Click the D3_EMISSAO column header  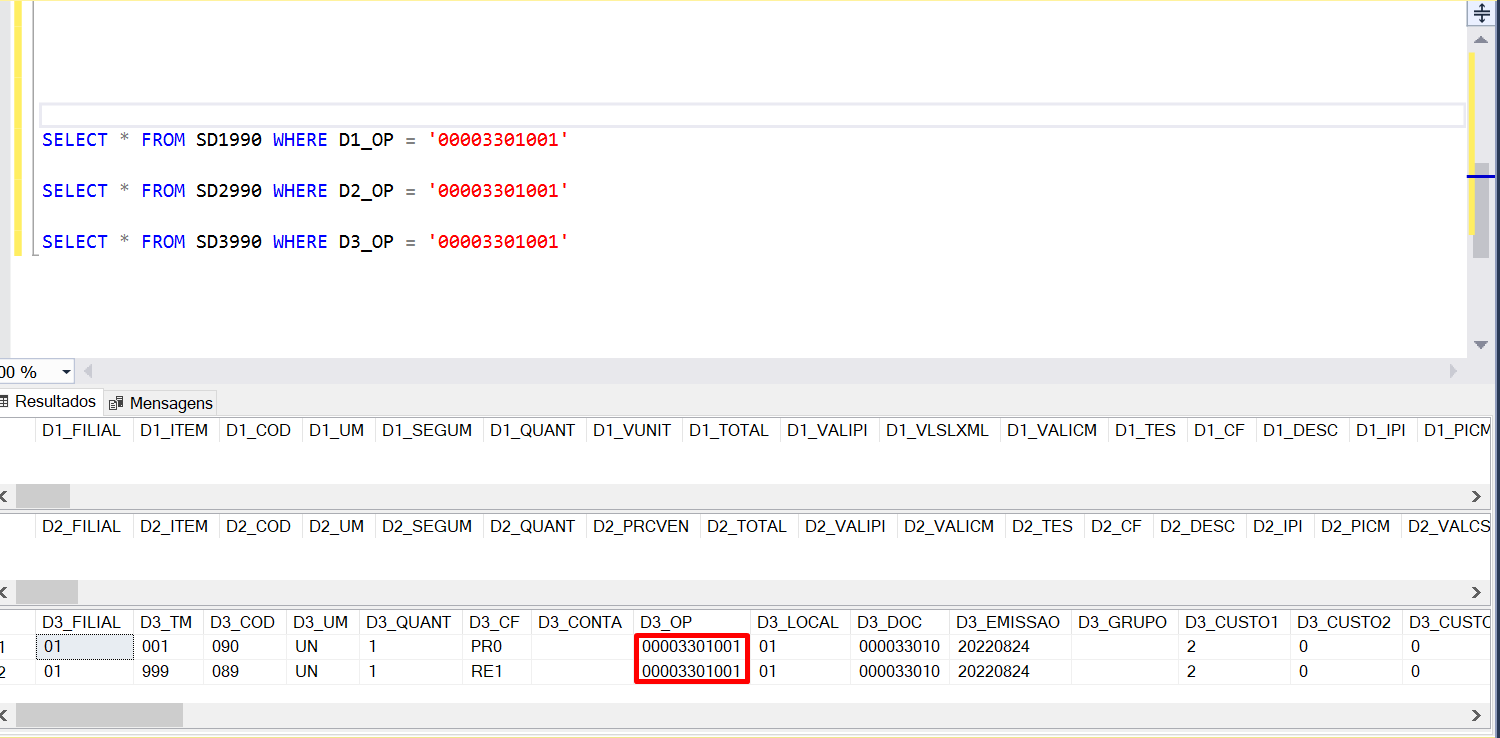pyautogui.click(x=1008, y=622)
